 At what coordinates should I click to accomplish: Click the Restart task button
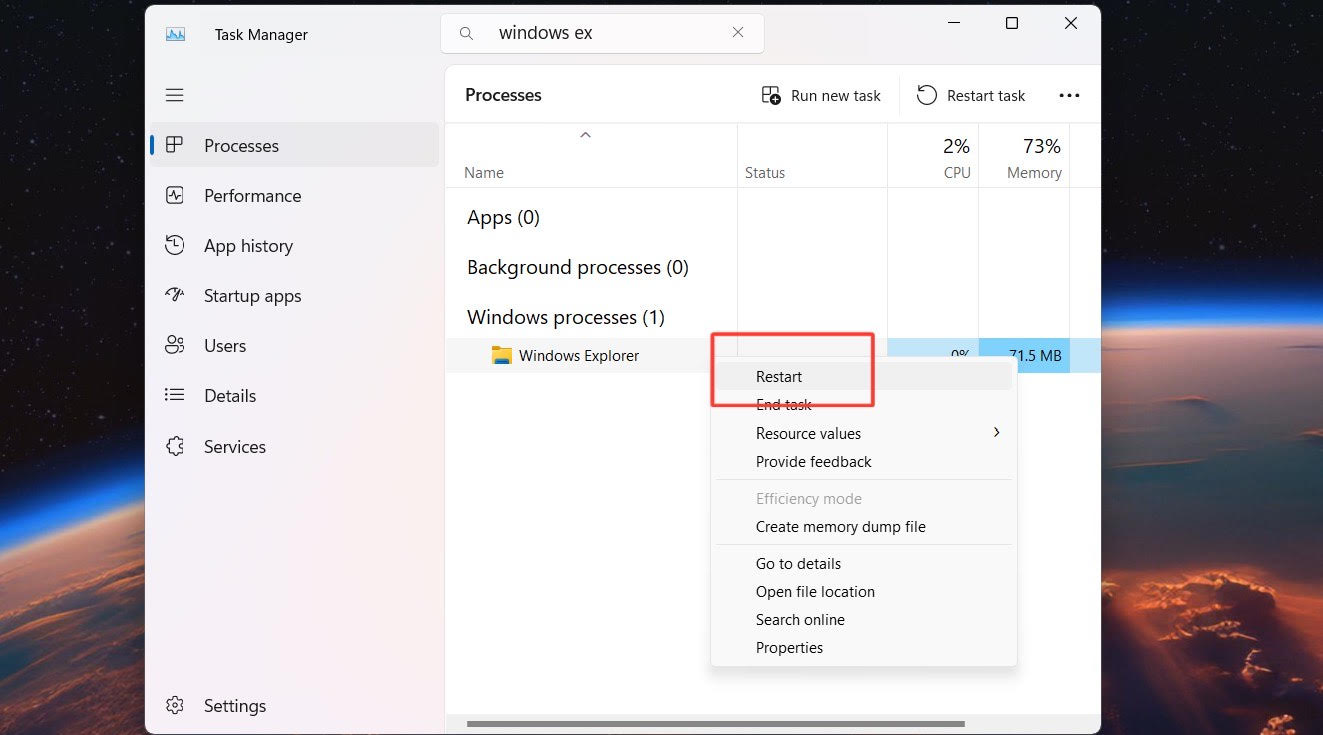(971, 96)
